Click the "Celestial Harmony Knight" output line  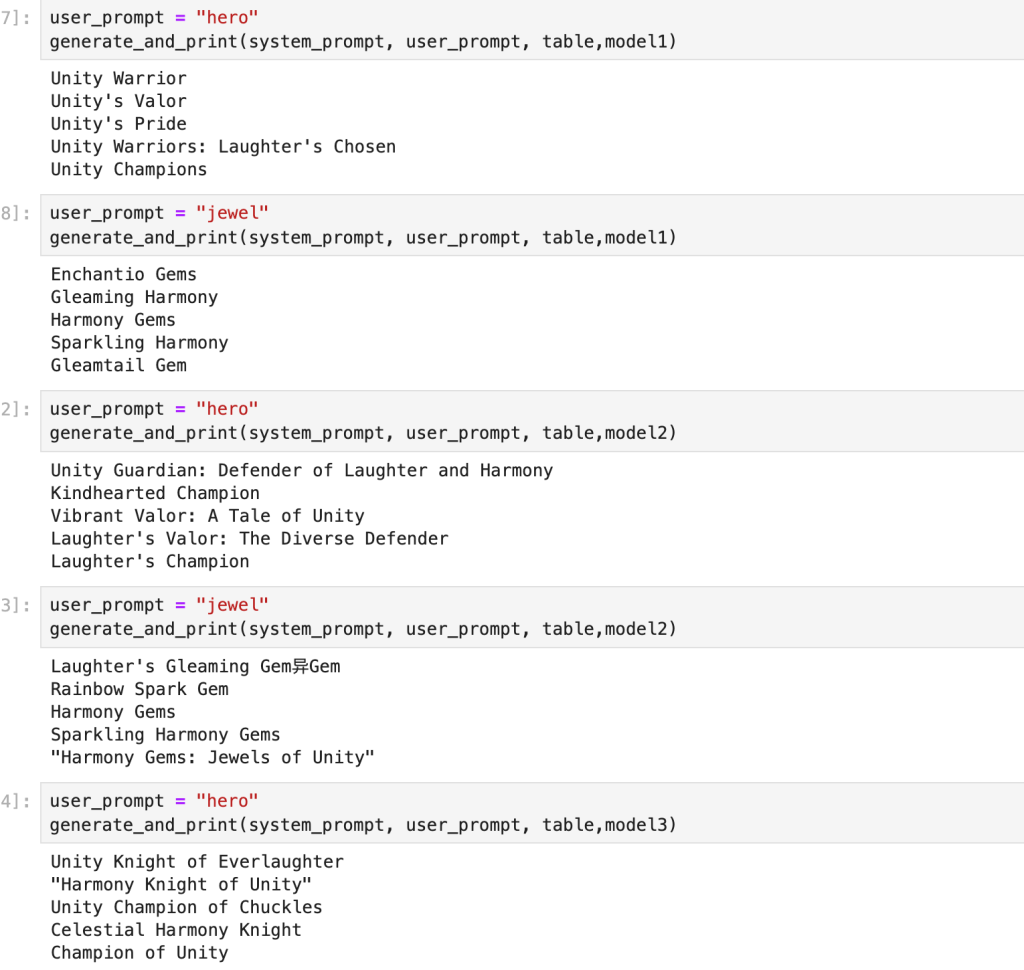pos(176,930)
